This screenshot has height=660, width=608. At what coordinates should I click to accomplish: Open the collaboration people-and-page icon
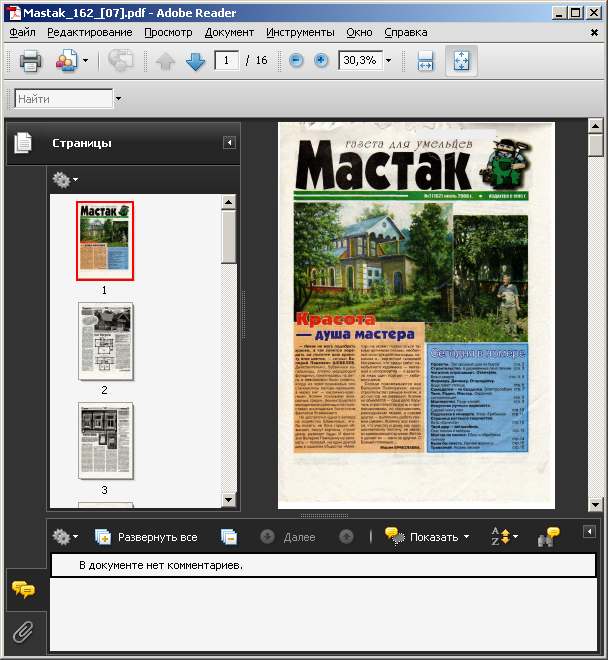(67, 61)
